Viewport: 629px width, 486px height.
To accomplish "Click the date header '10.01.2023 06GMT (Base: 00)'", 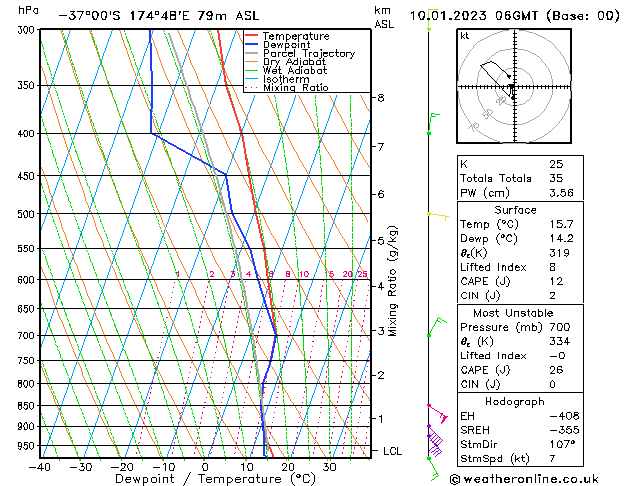I will click(x=515, y=16).
